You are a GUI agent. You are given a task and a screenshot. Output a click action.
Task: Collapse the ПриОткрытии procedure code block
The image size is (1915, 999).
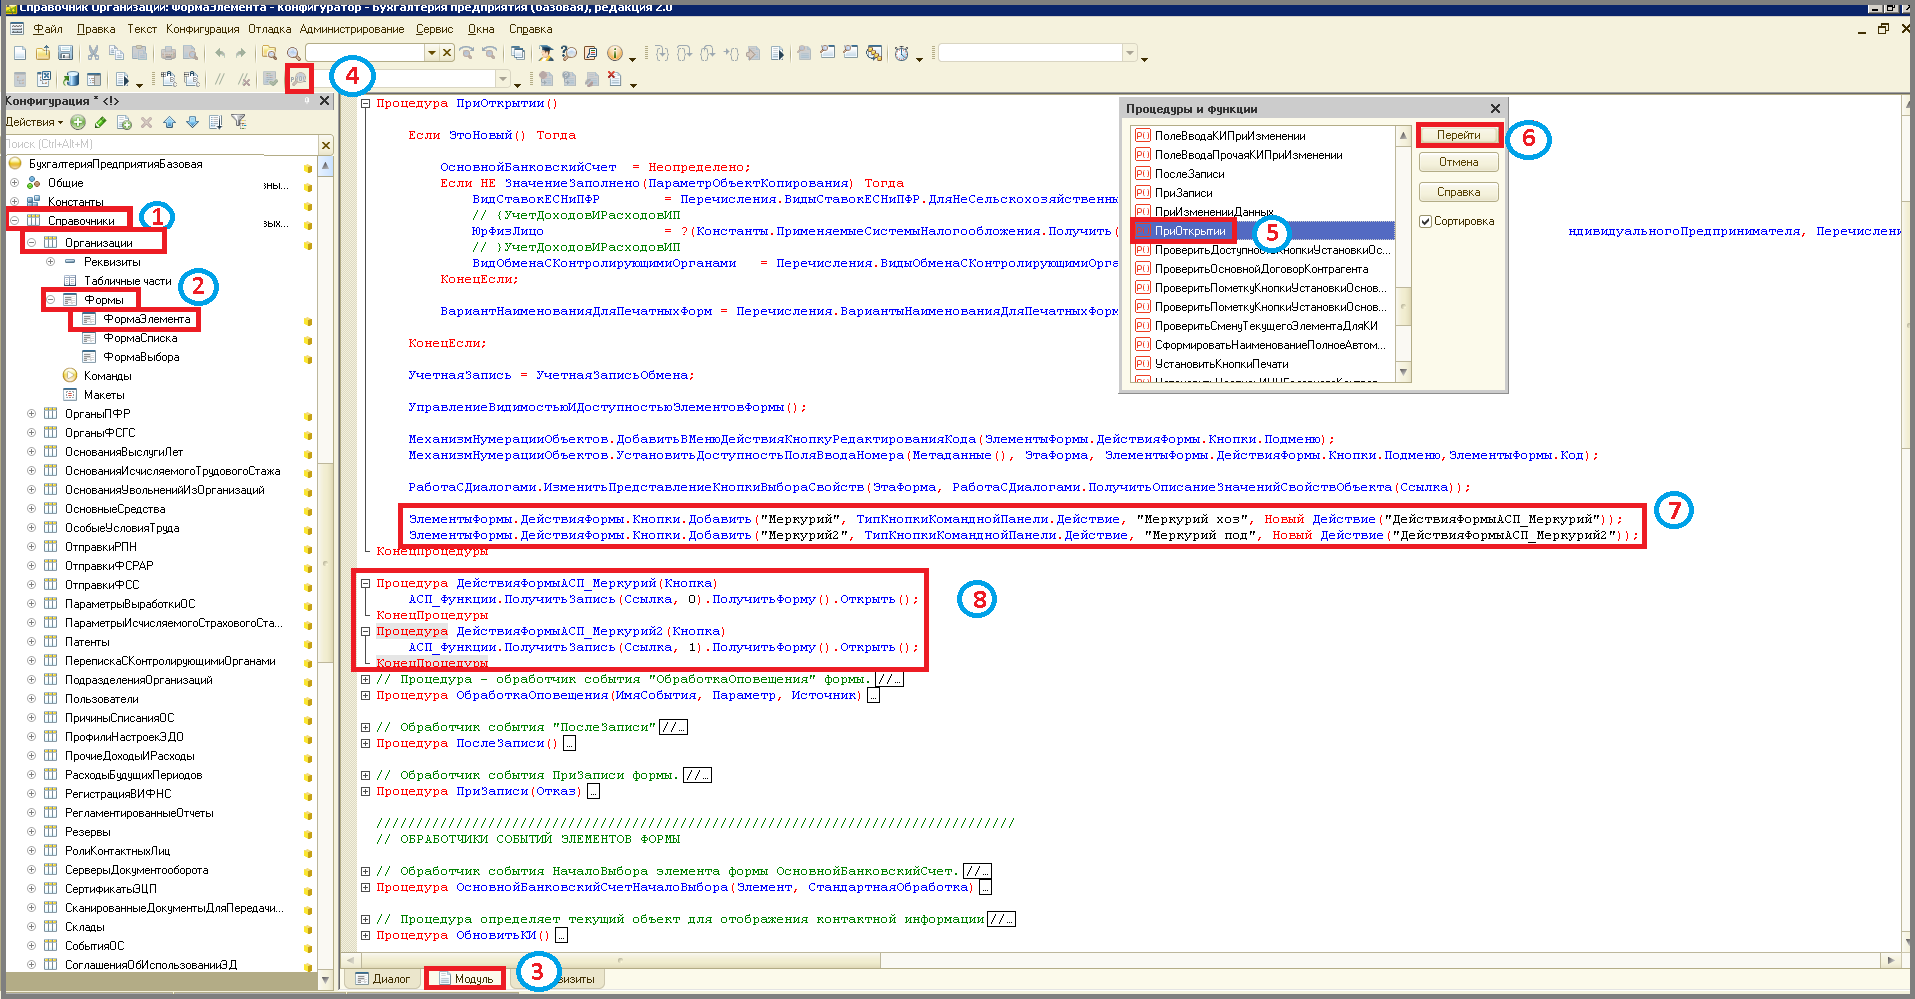(x=366, y=103)
